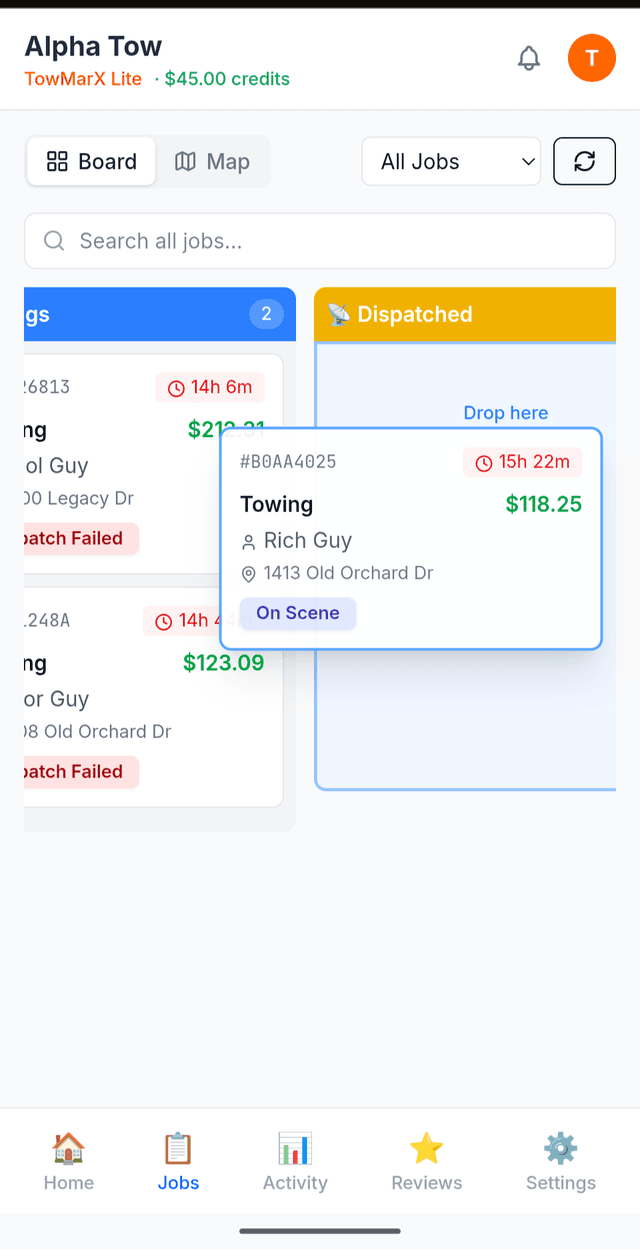Select the Board view tab
640x1249 pixels.
pos(90,161)
